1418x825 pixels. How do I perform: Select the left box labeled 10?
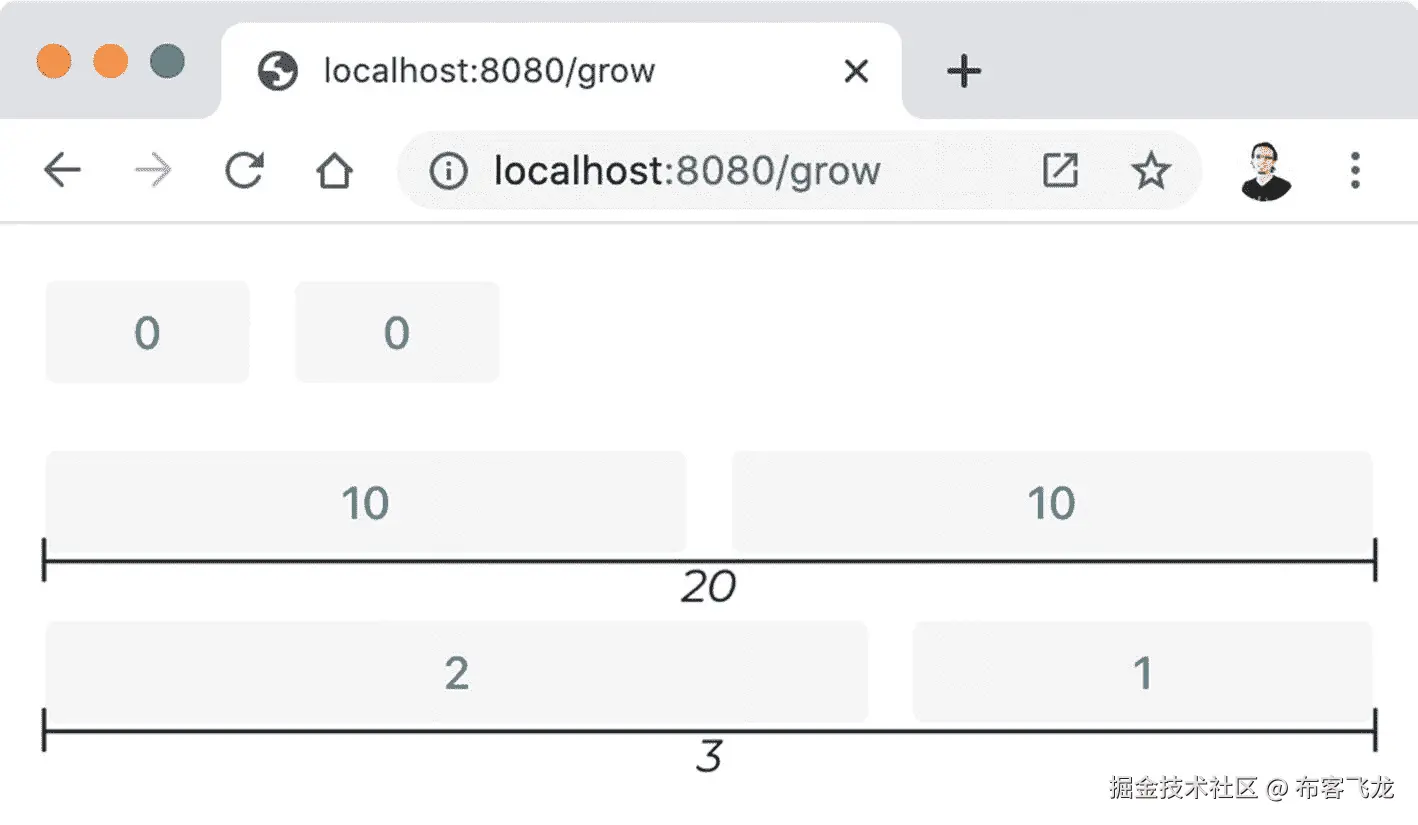pyautogui.click(x=365, y=502)
